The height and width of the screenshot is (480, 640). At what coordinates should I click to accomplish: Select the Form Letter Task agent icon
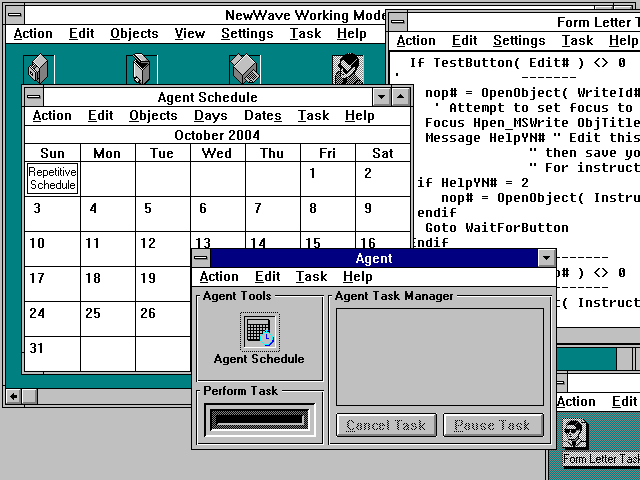(x=575, y=435)
